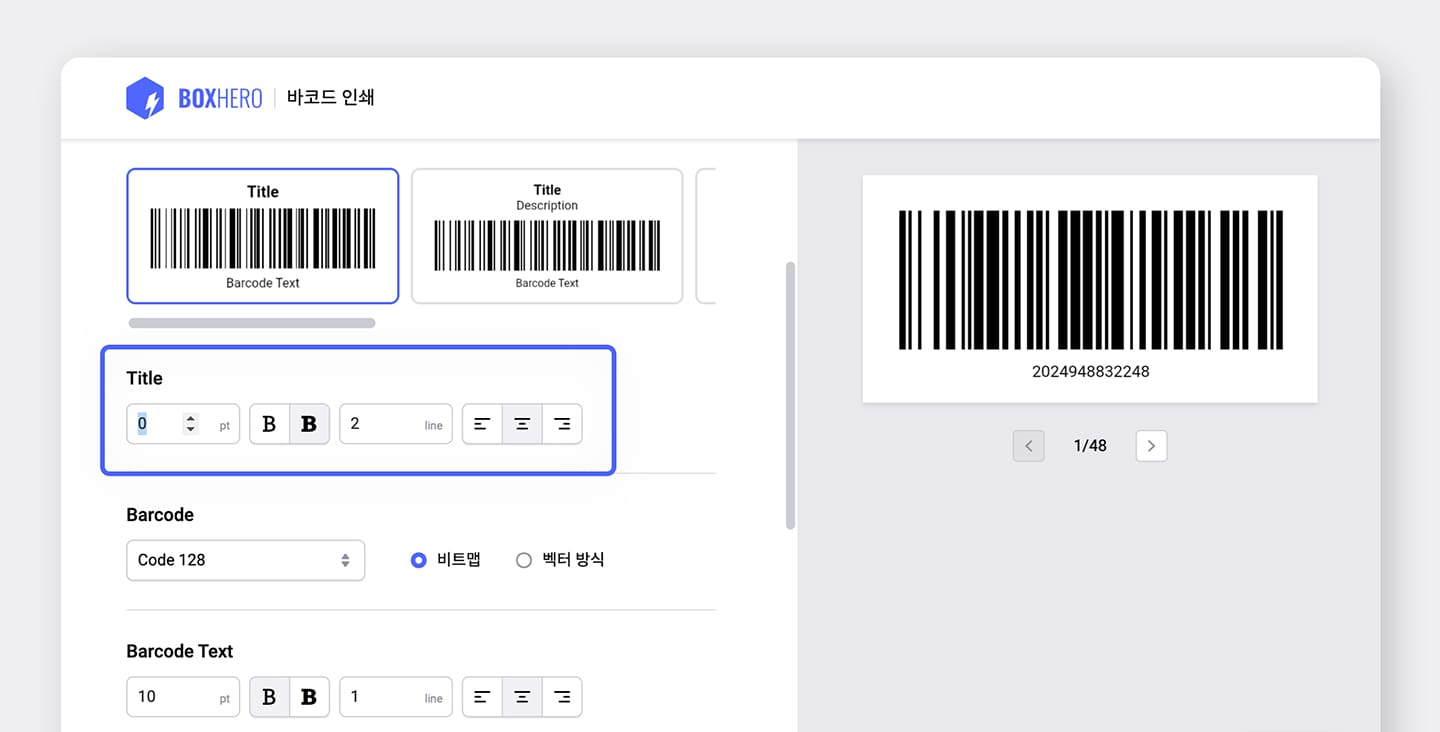
Task: Open the Code 128 barcode type dropdown
Action: coord(245,560)
